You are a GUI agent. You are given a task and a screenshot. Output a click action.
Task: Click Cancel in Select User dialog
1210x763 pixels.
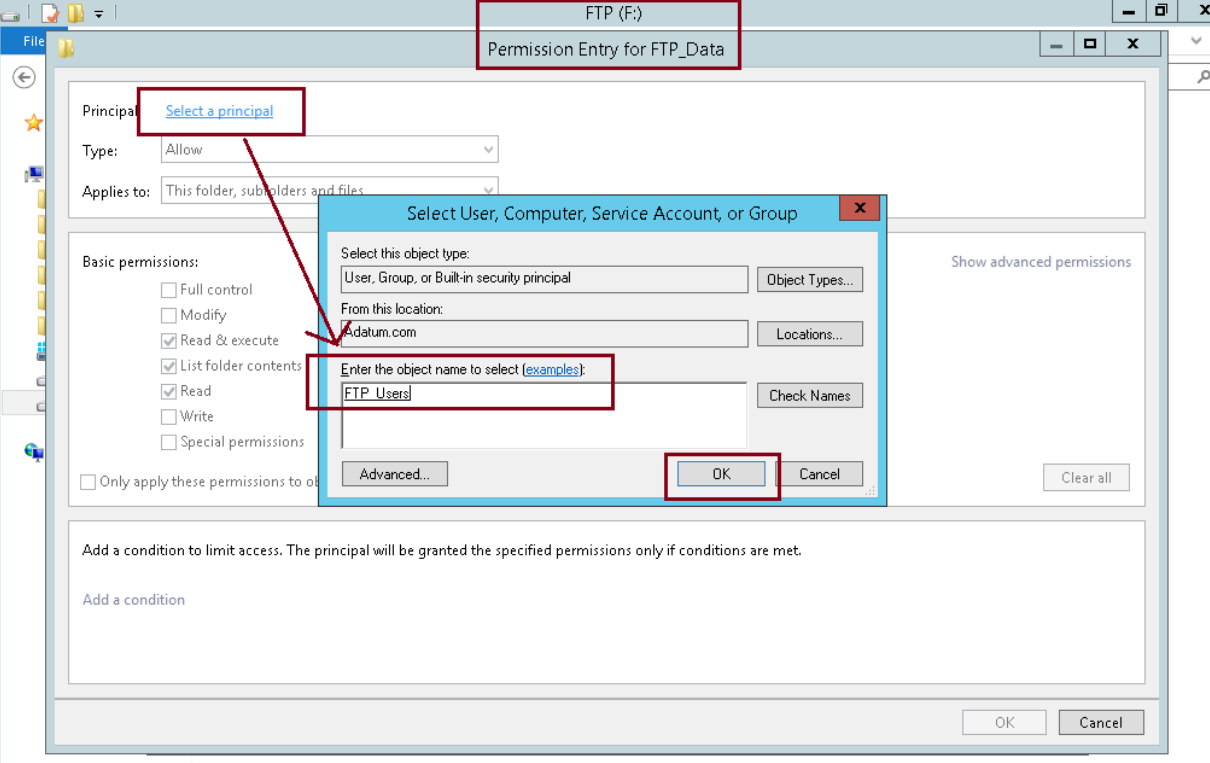click(820, 474)
